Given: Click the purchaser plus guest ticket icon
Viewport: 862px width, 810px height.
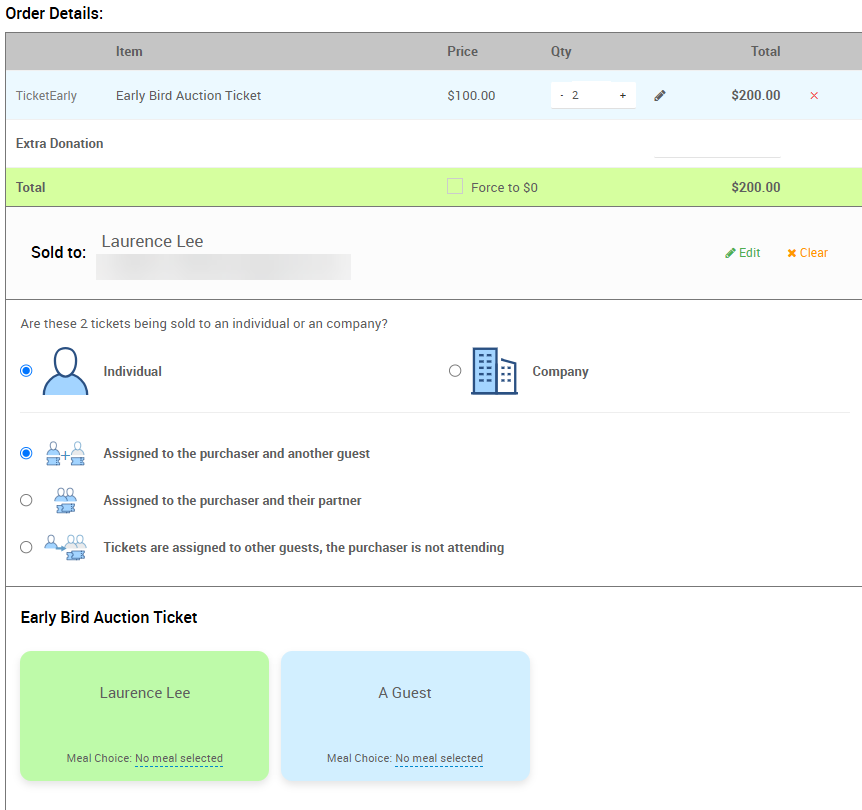Looking at the screenshot, I should click(65, 454).
